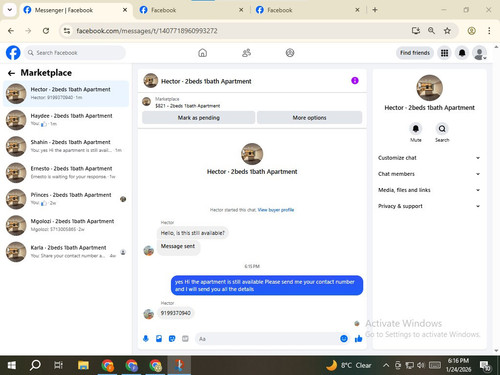Open Chrome's three-dot menu
The image size is (500, 375).
pyautogui.click(x=489, y=31)
